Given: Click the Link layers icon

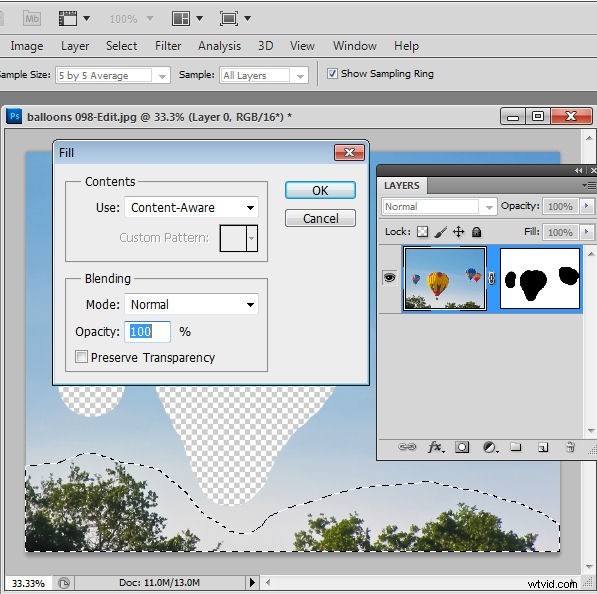Looking at the screenshot, I should 407,447.
